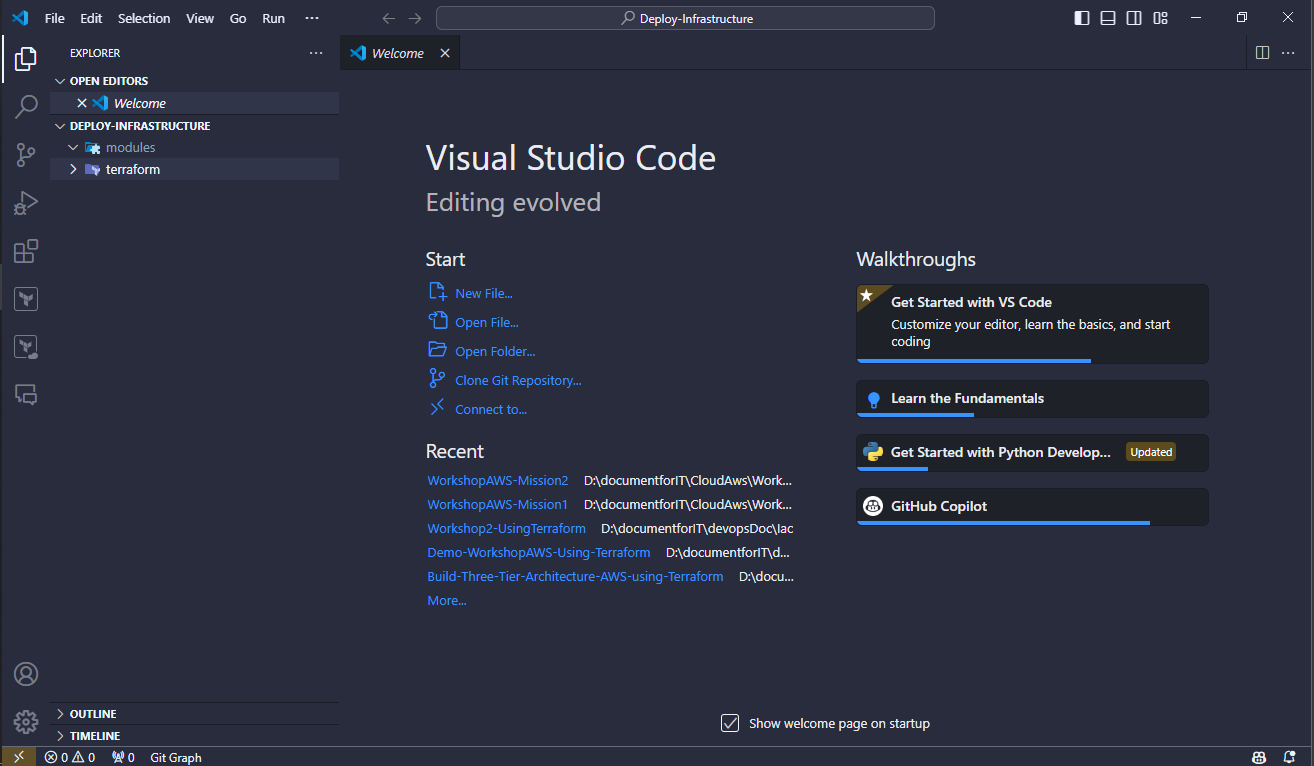Toggle Show welcome page on startup
This screenshot has width=1314, height=766.
(x=730, y=723)
